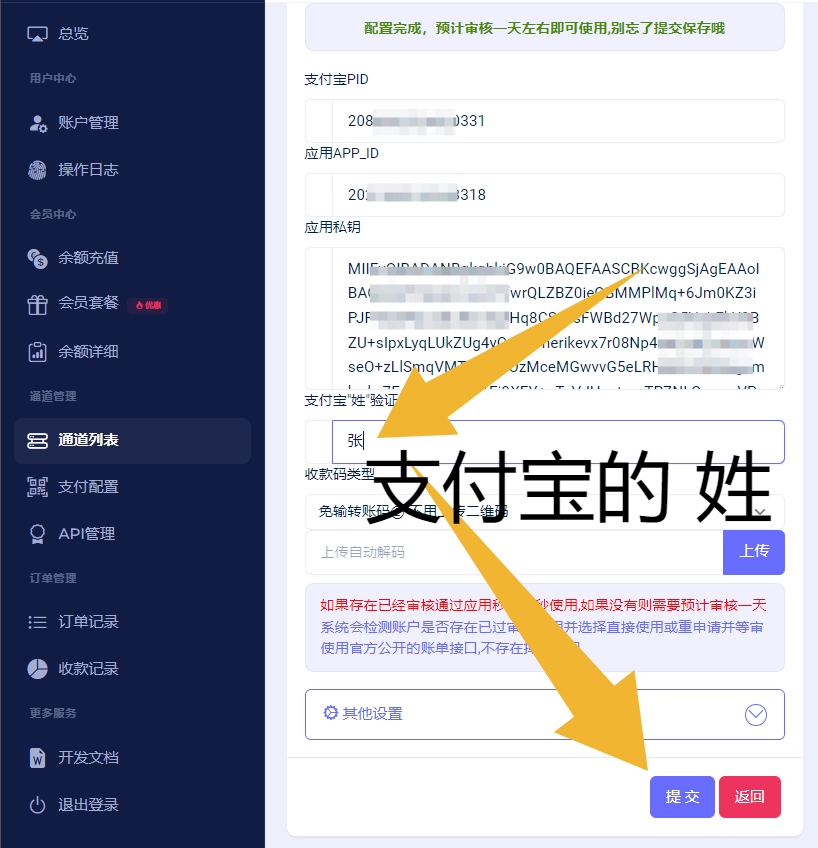Click the 应用APP_ID field label

(x=341, y=154)
